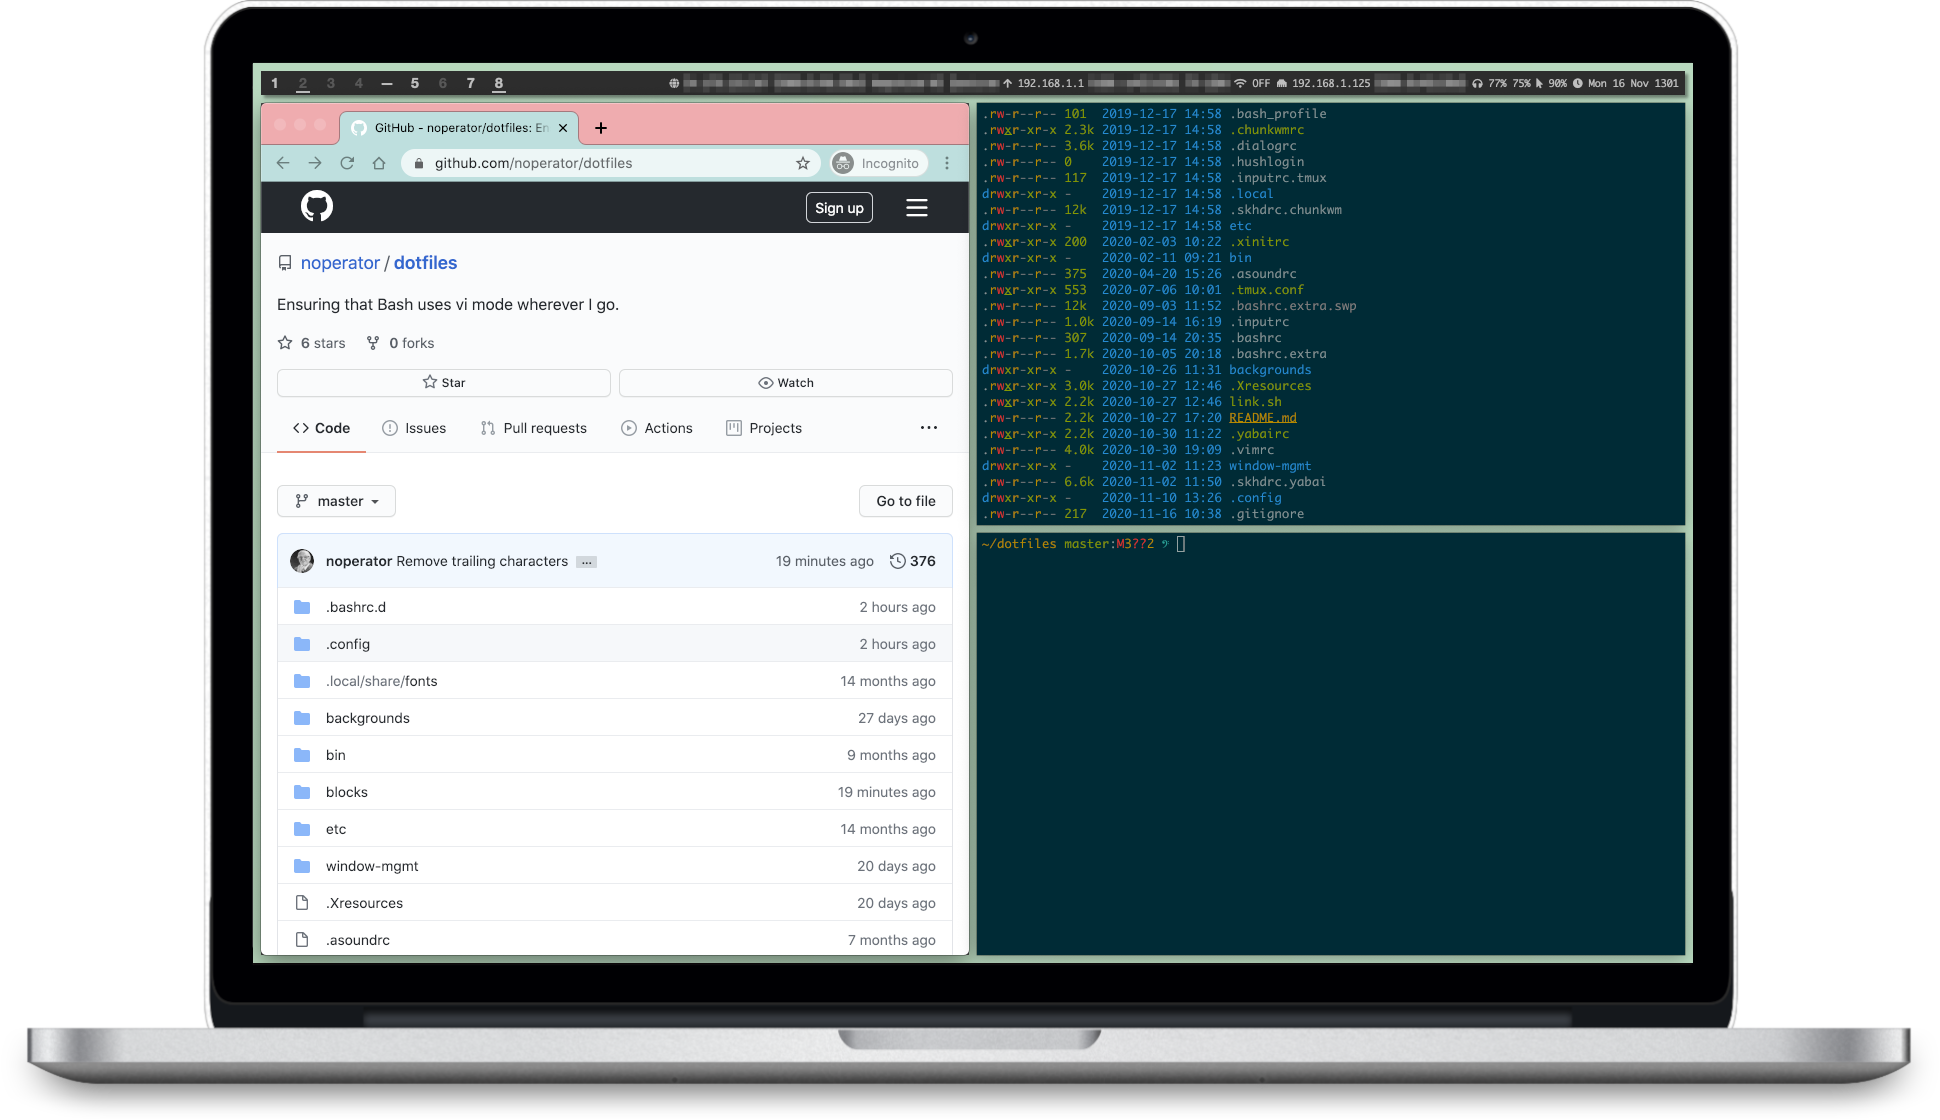The height and width of the screenshot is (1120, 1940).
Task: Click .tmux.conf in terminal listing
Action: (1267, 290)
